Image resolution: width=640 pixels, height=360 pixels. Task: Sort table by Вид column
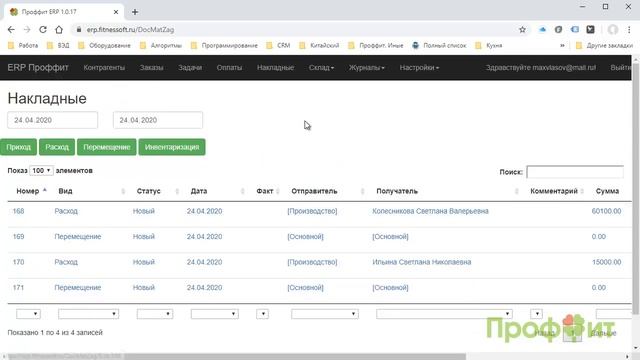point(65,191)
